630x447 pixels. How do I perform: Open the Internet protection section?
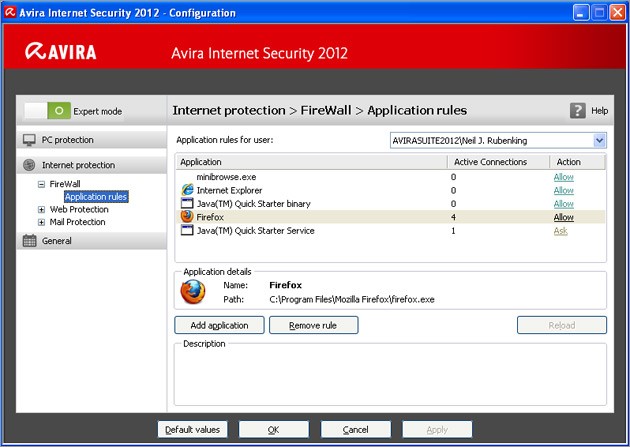(91, 165)
